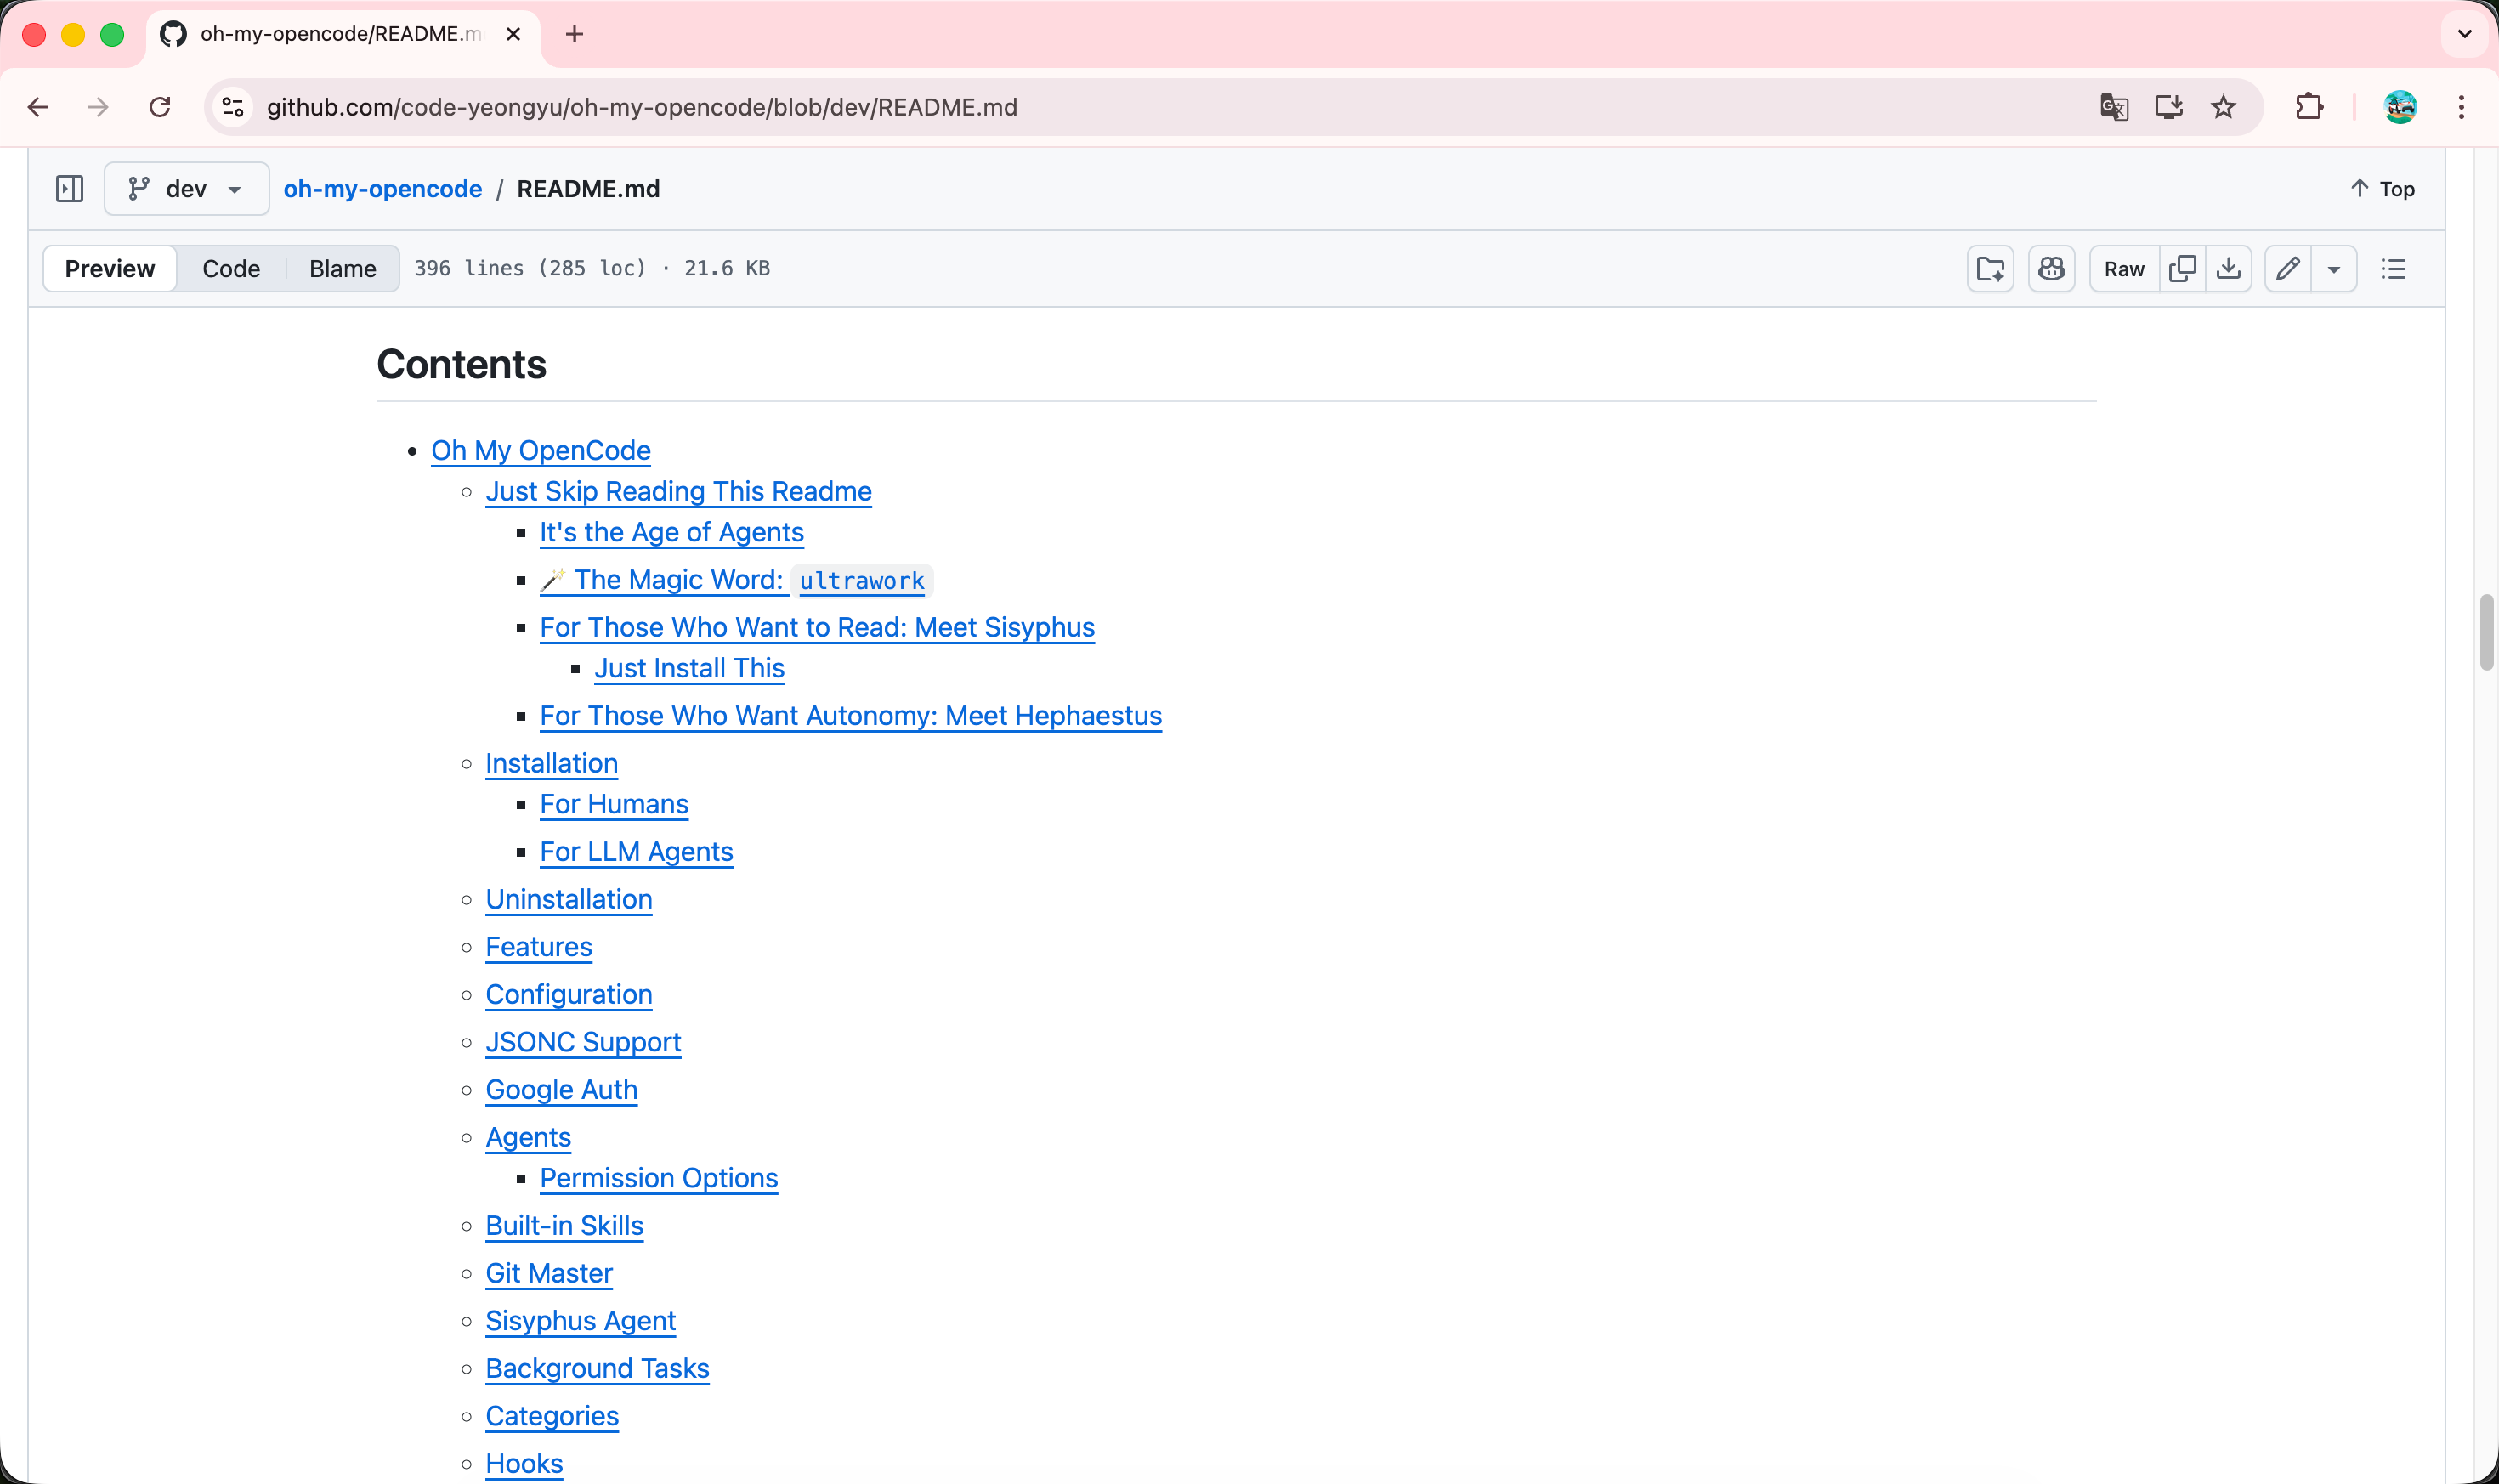
Task: Open the Sisyphus Agent contents link
Action: (x=580, y=1321)
